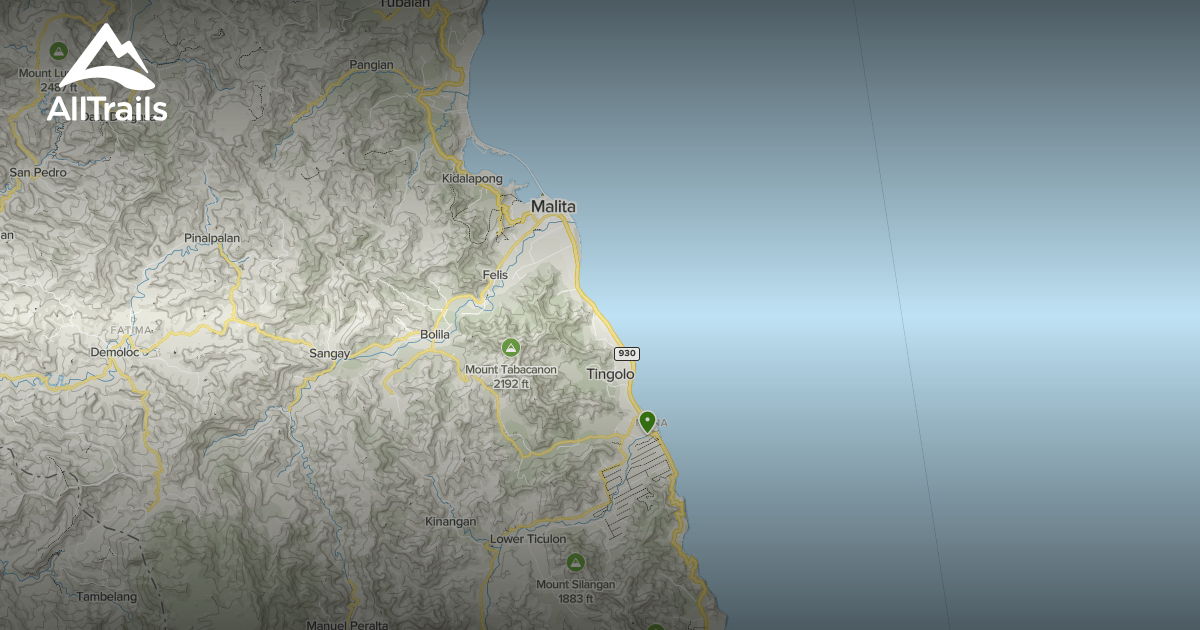
Task: Select the Mount Tabacanon peak icon
Action: click(511, 348)
